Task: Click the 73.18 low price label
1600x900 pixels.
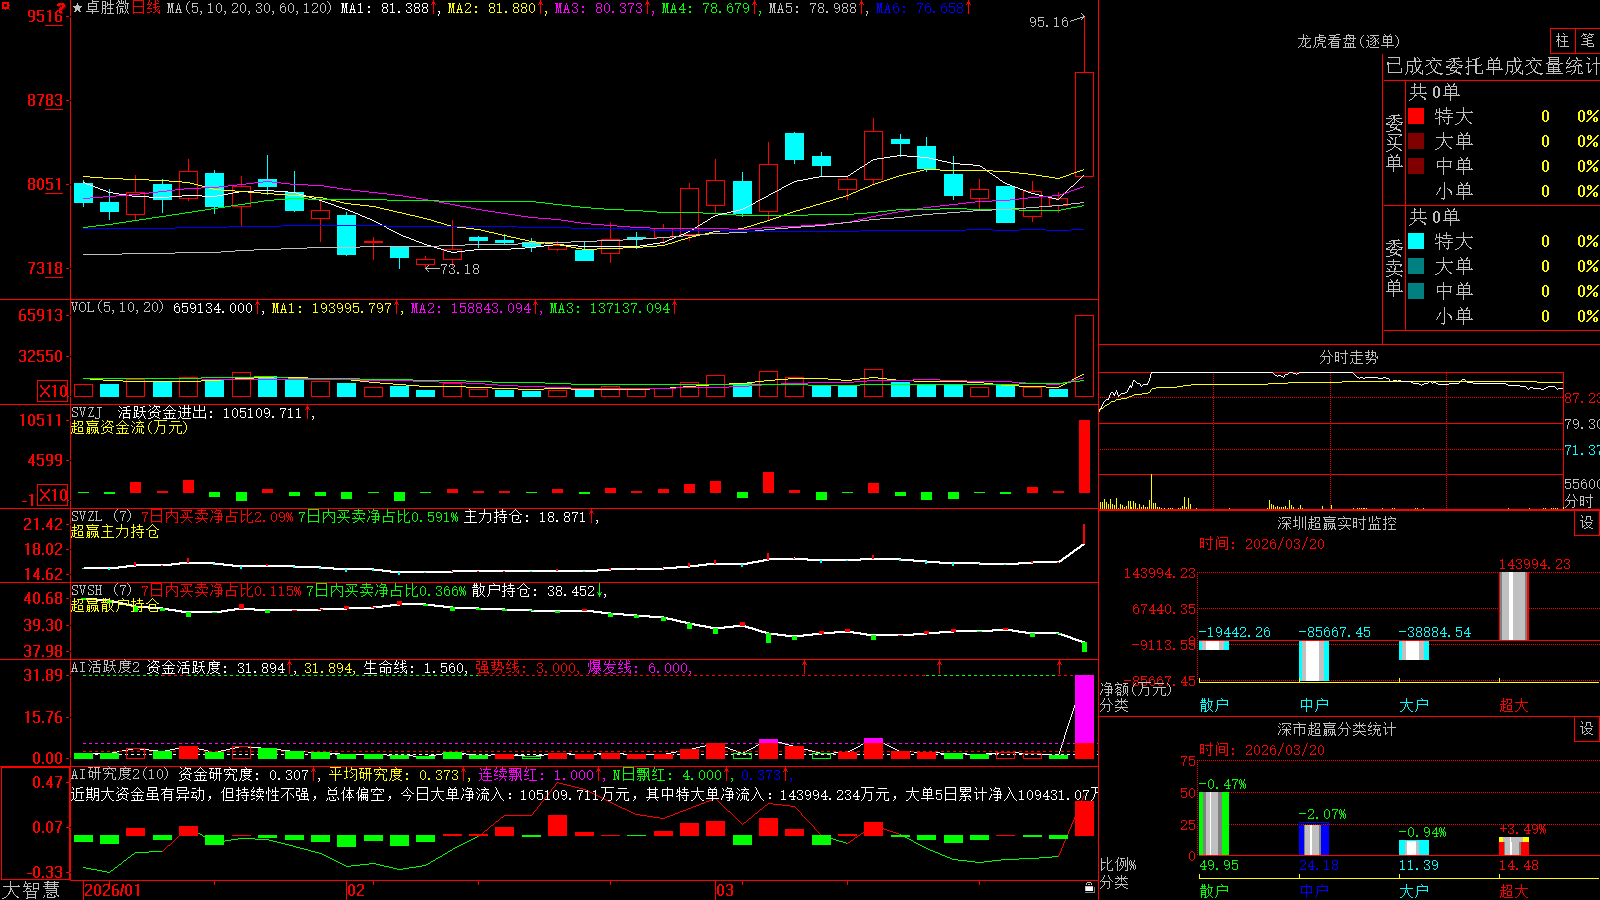Action: point(459,269)
